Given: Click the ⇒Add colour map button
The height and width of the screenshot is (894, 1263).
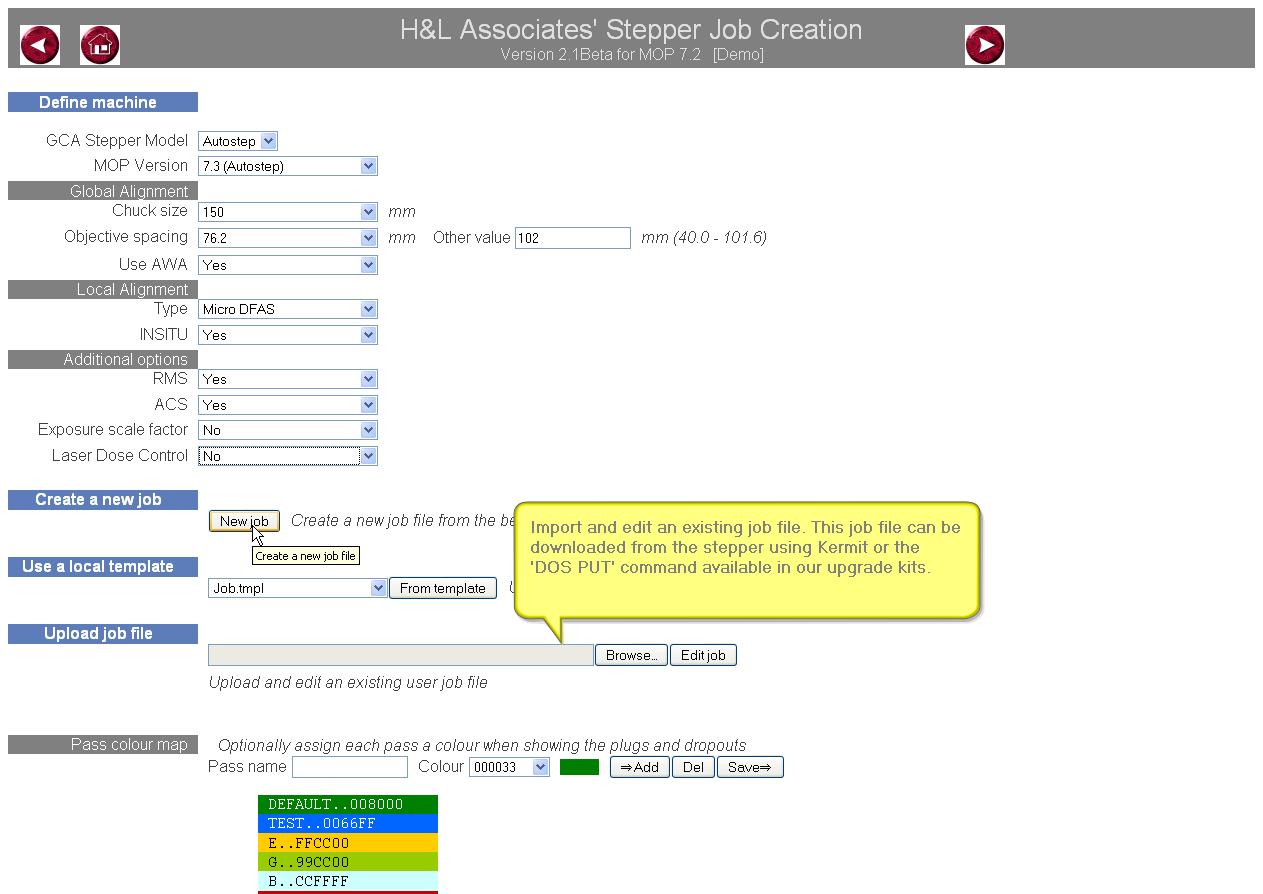Looking at the screenshot, I should [x=640, y=767].
